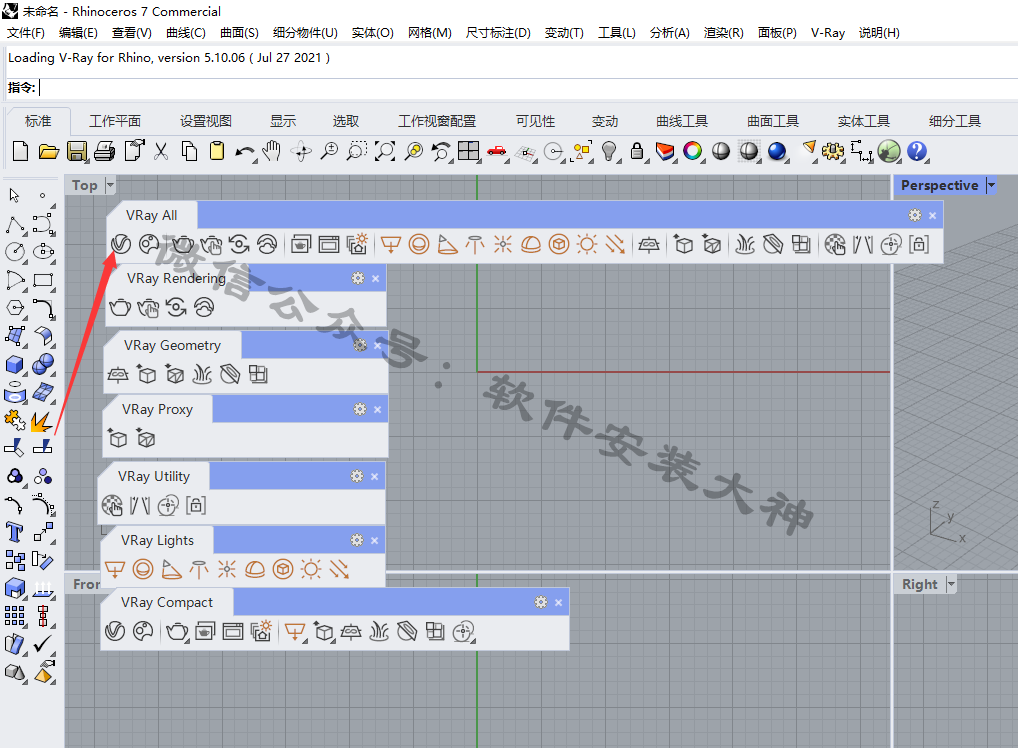Click the teapot render icon in VRay Rendering

coord(119,307)
